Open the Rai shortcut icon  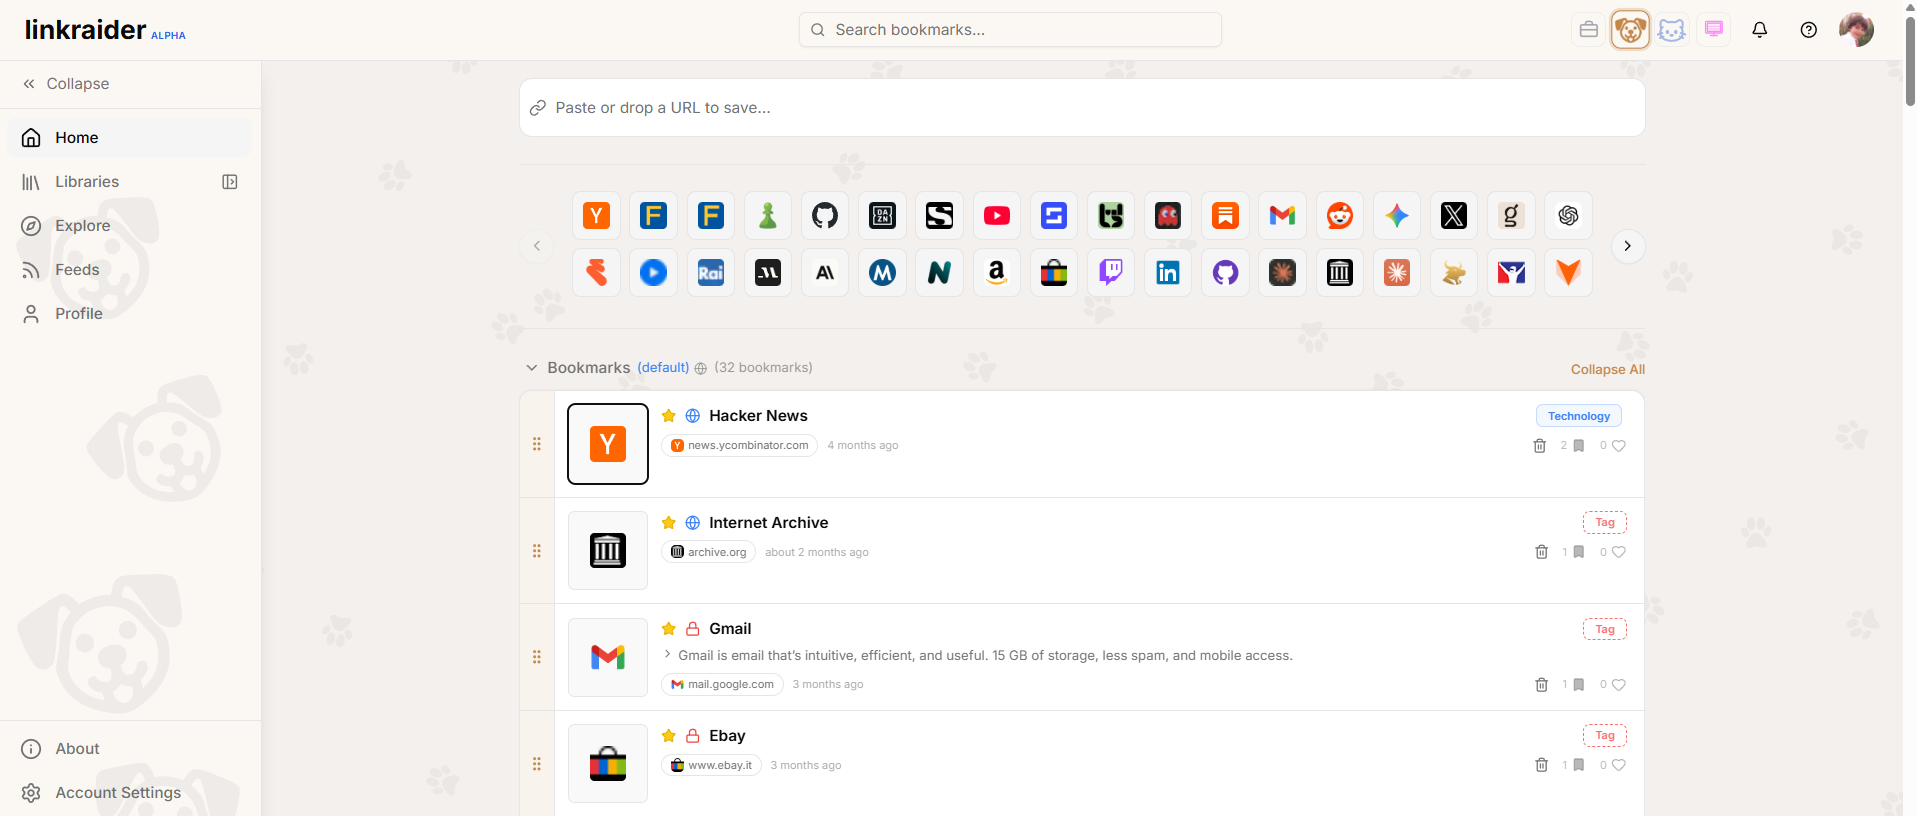coord(711,273)
